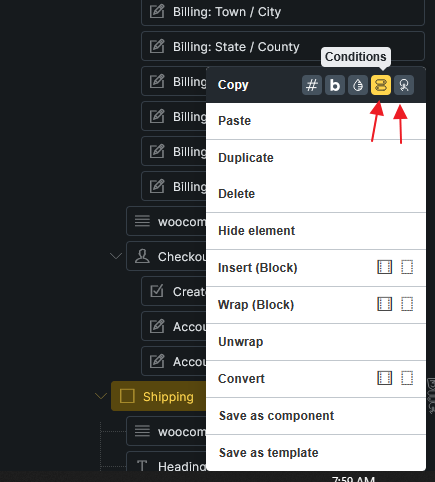Viewport: 435px width, 482px height.
Task: Select Delete from the context menu
Action: [x=236, y=194]
